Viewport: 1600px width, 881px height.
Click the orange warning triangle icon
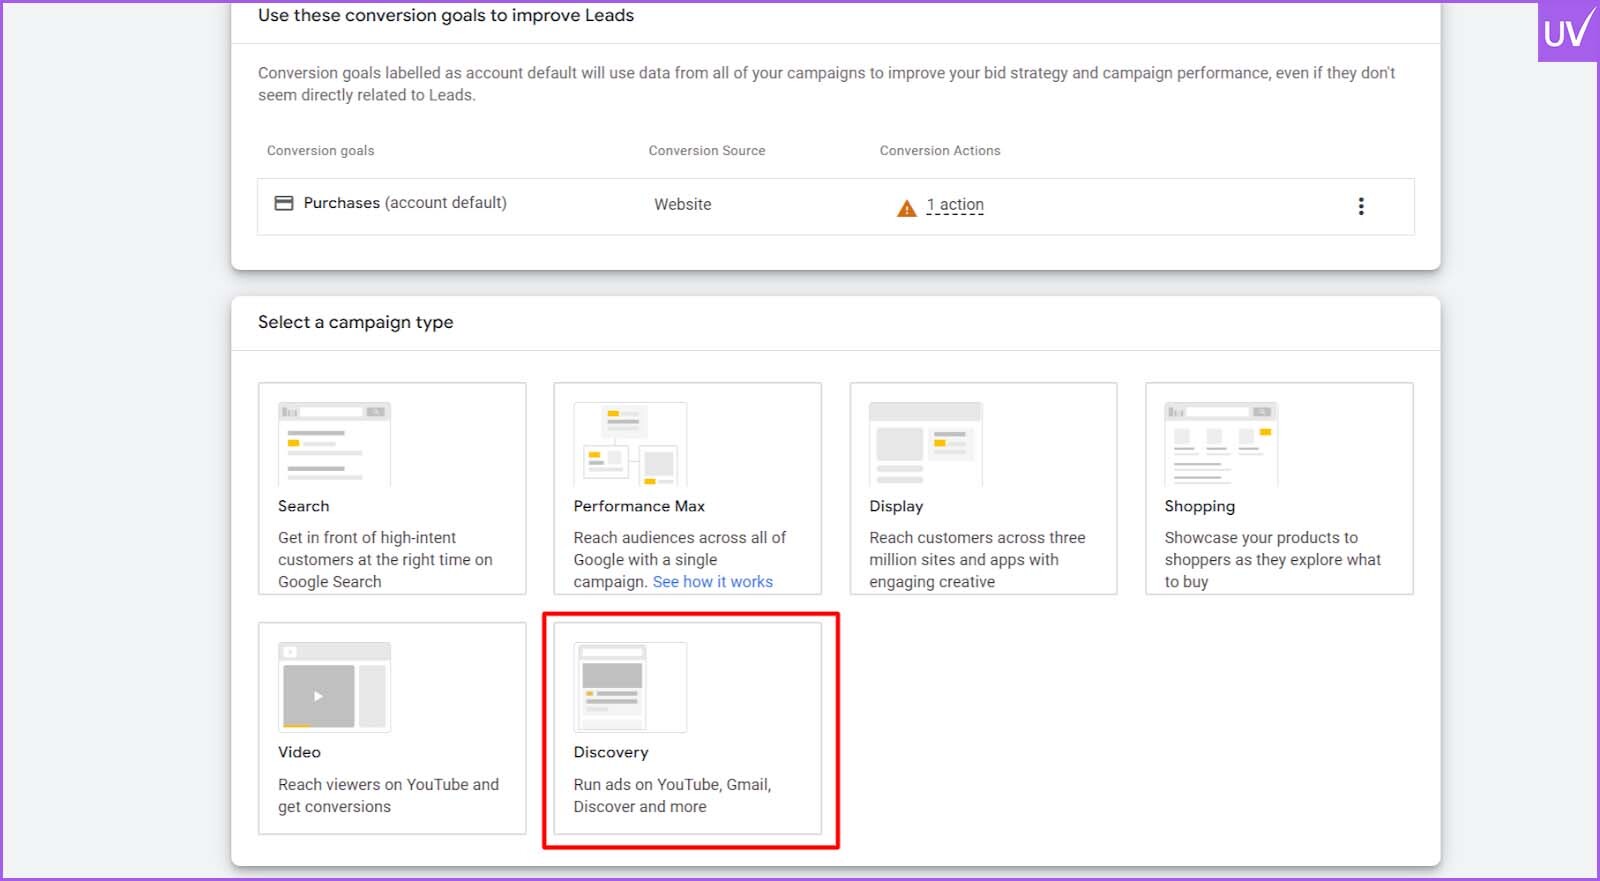906,208
